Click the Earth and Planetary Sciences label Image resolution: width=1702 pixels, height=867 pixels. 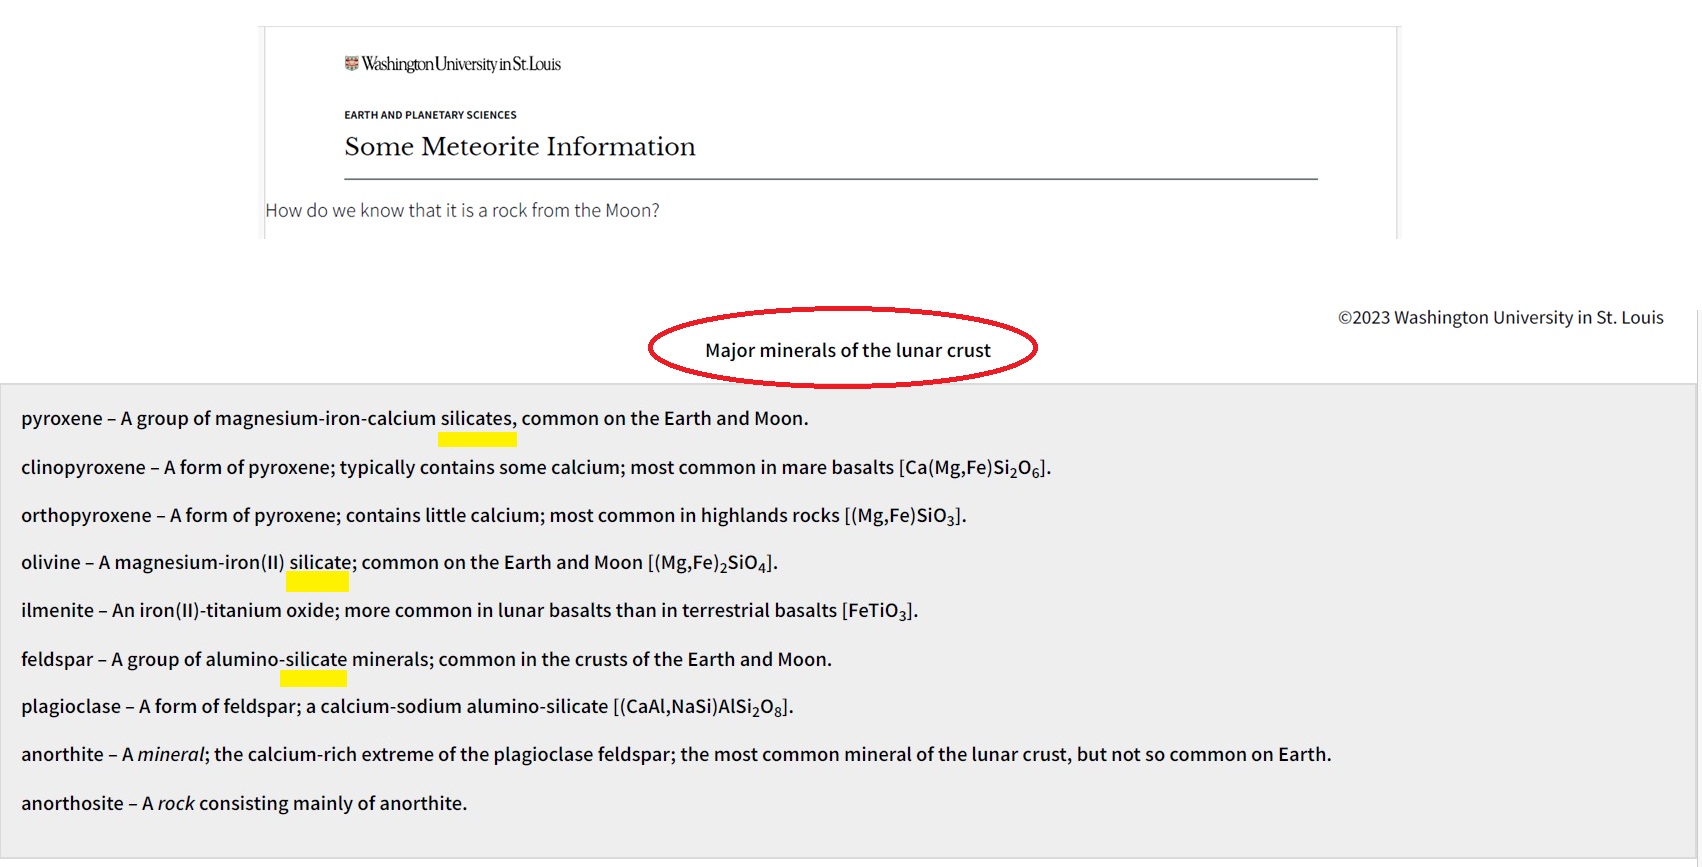click(x=430, y=115)
